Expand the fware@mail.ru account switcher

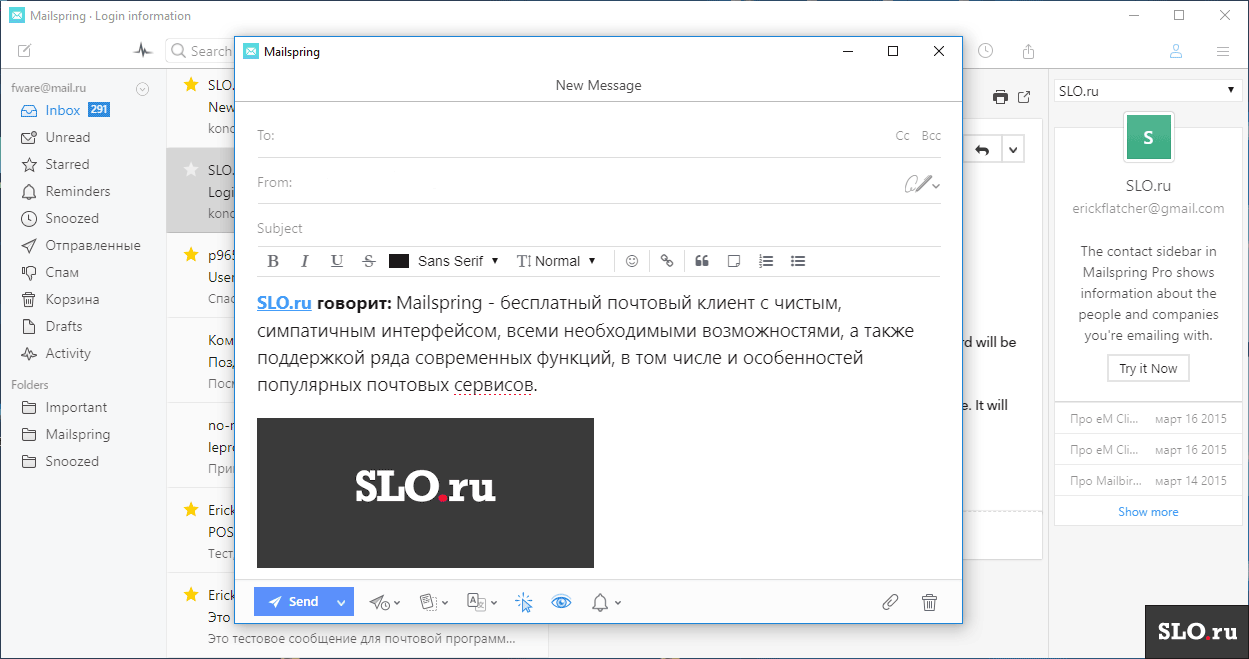[142, 88]
